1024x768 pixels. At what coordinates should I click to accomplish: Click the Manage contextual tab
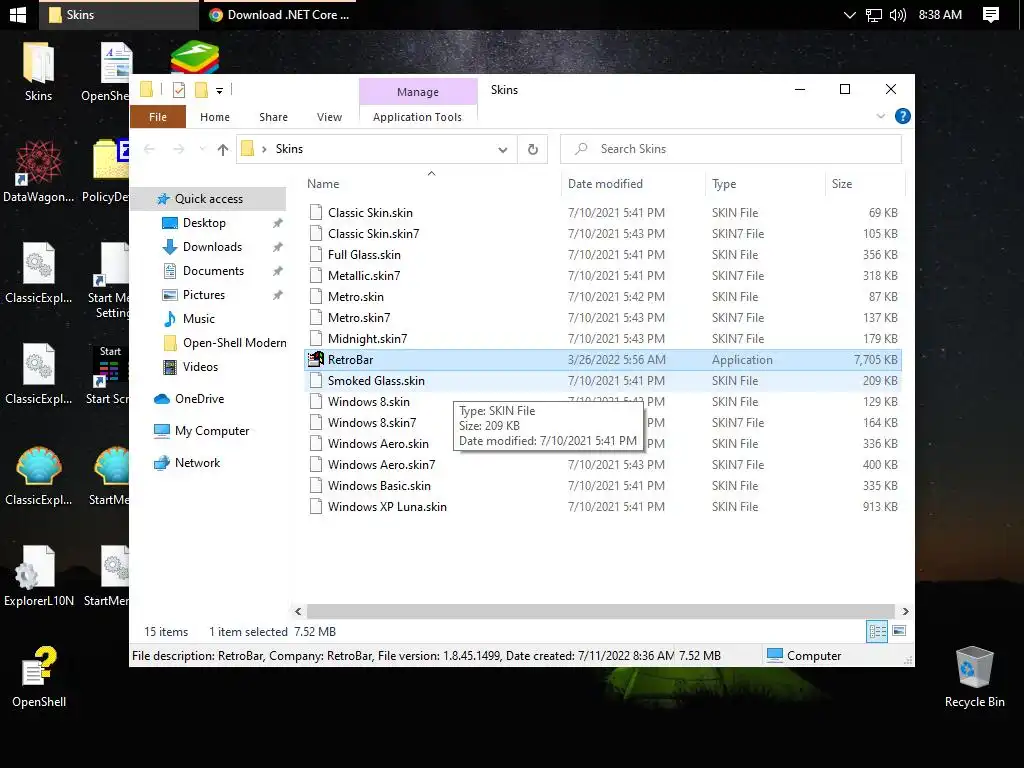[417, 92]
